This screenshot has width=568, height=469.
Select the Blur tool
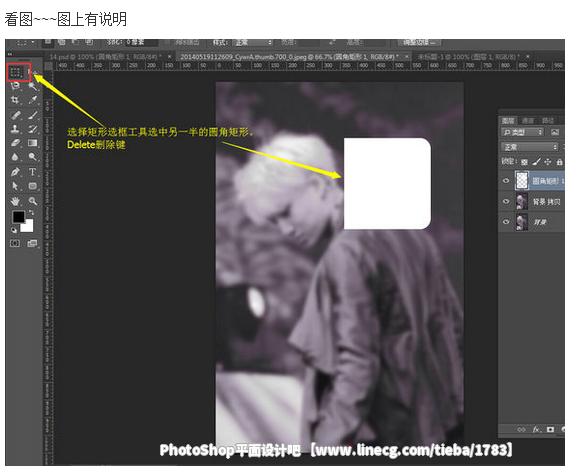[x=15, y=156]
